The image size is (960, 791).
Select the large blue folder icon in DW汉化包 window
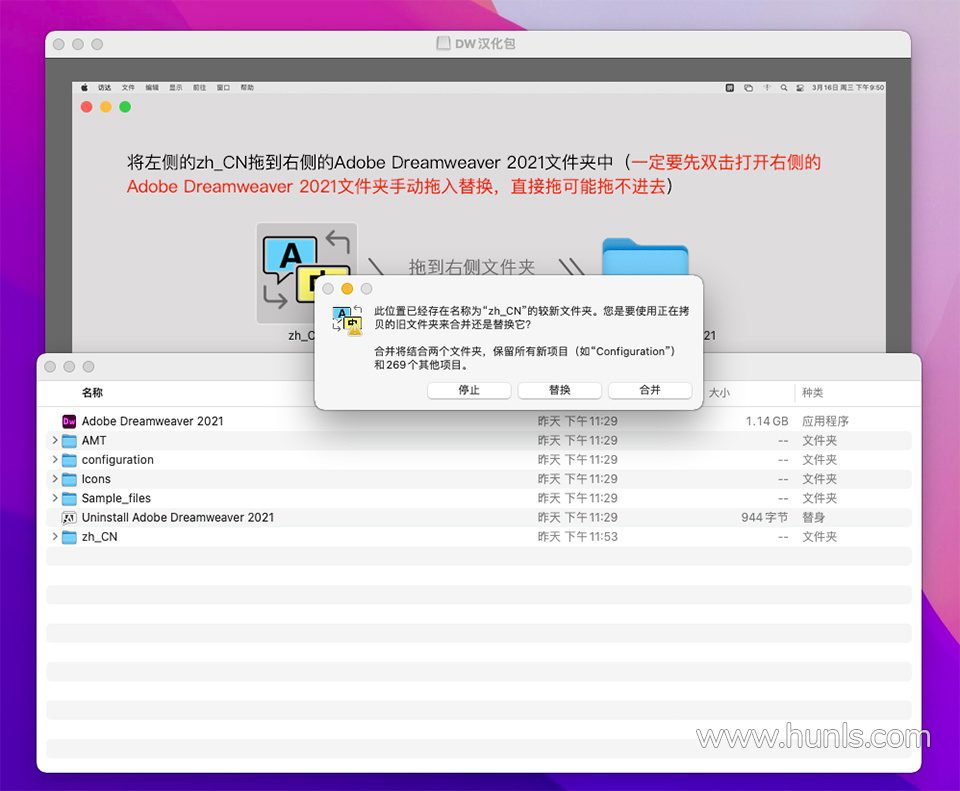645,258
